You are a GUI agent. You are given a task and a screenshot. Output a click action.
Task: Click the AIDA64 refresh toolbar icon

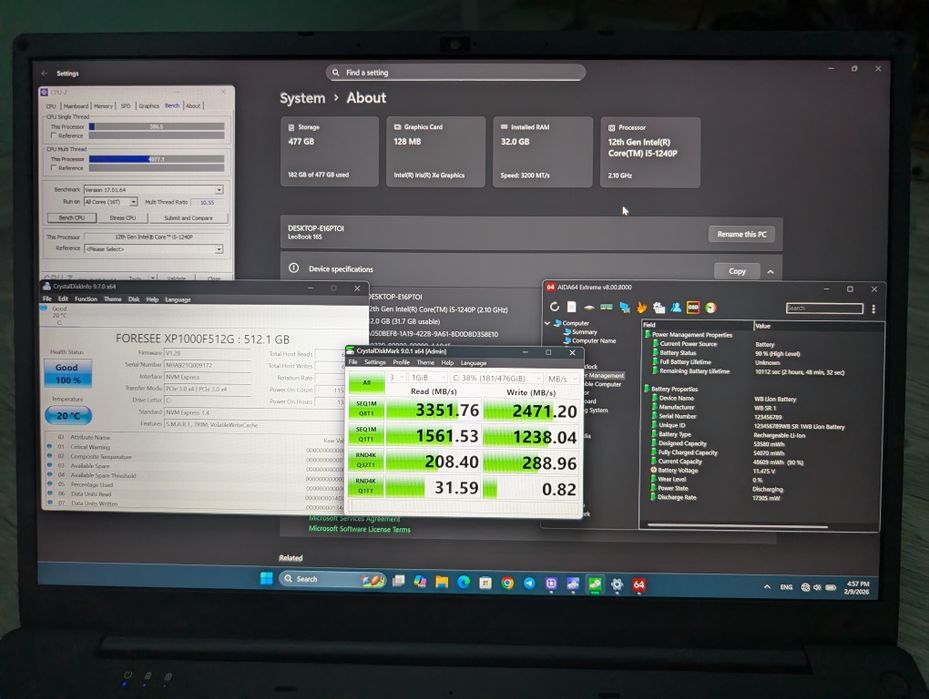(555, 307)
